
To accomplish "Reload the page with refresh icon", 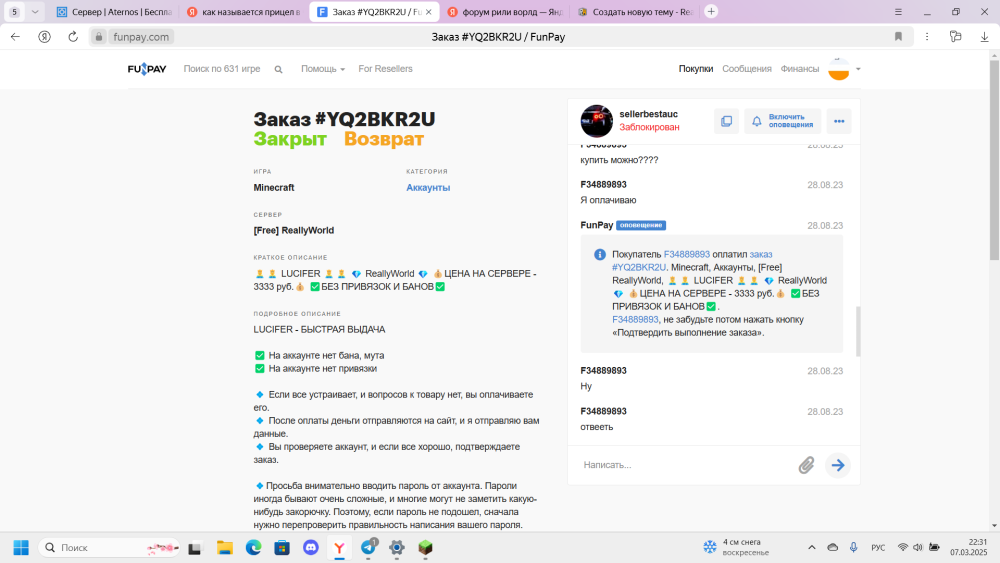I will 73,37.
